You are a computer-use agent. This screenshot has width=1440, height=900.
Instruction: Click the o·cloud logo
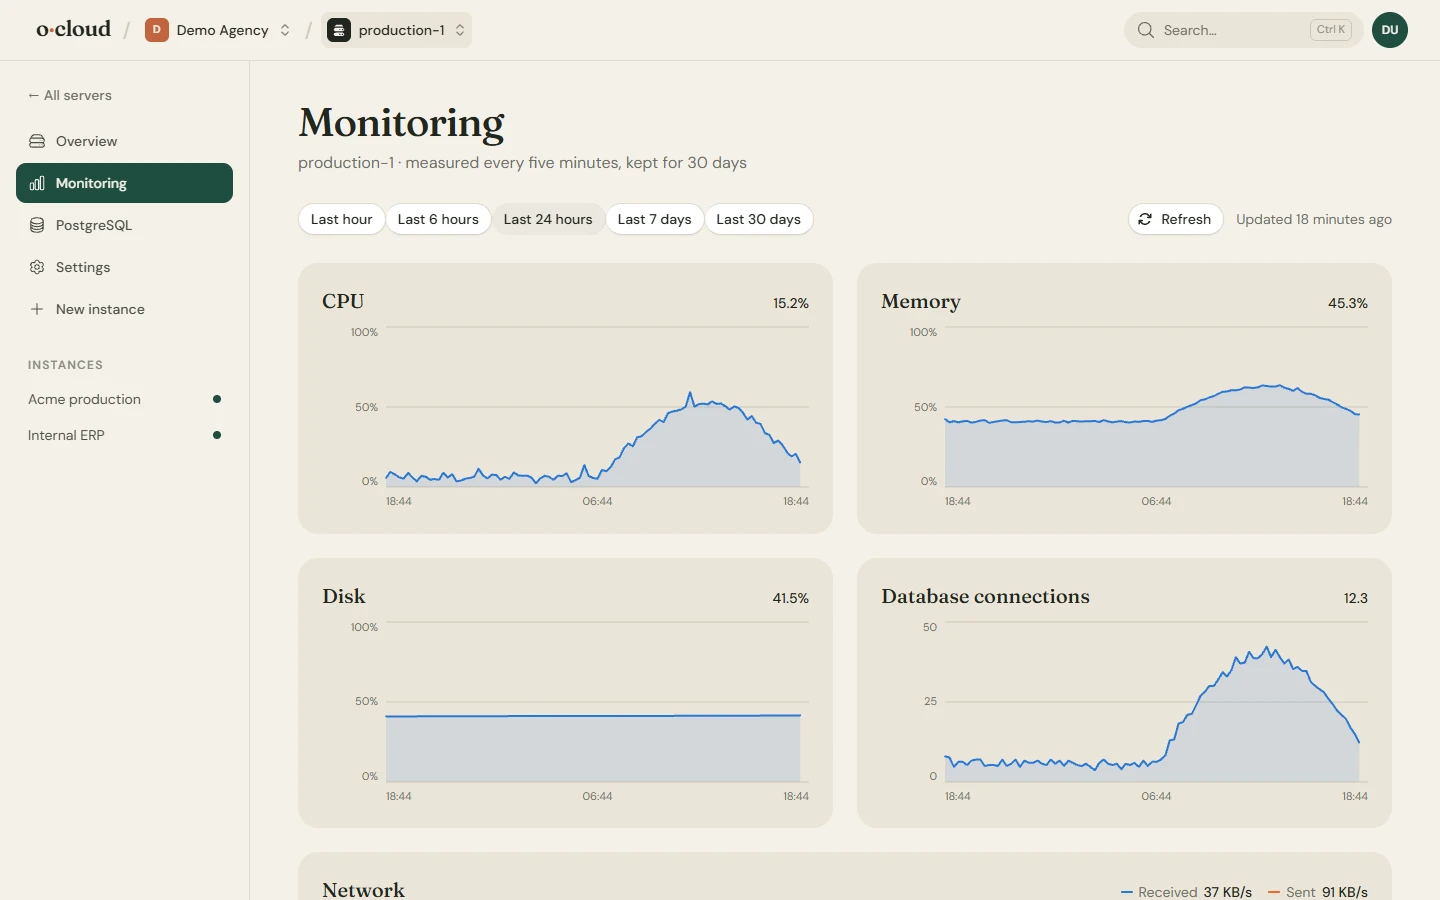click(74, 29)
